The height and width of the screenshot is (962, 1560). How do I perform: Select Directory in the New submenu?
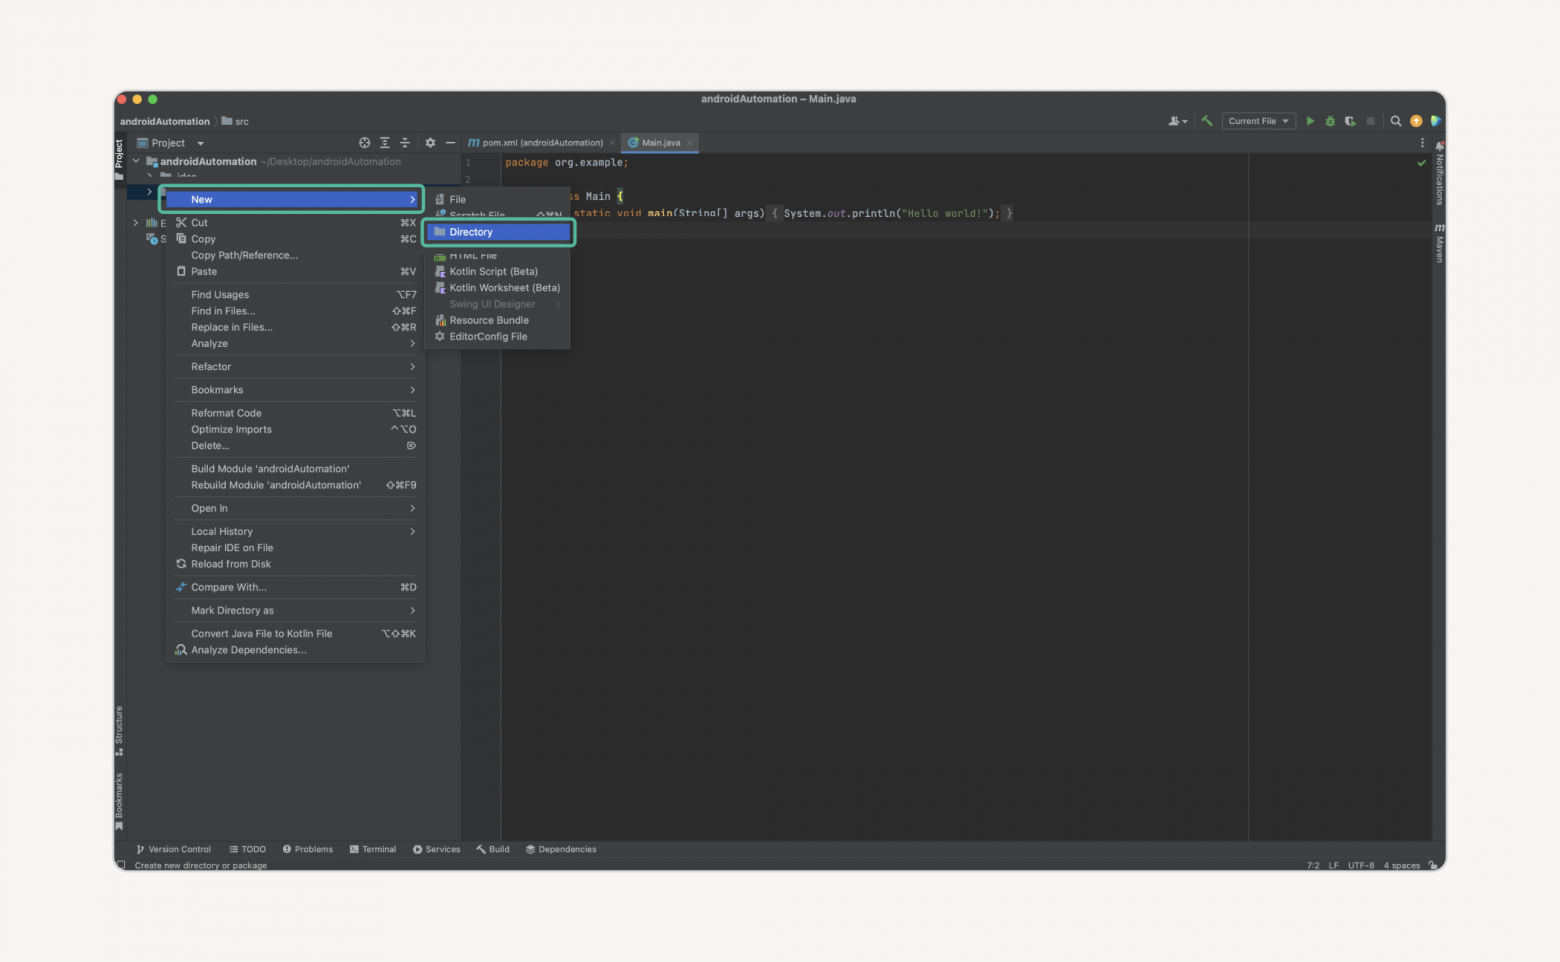click(498, 232)
